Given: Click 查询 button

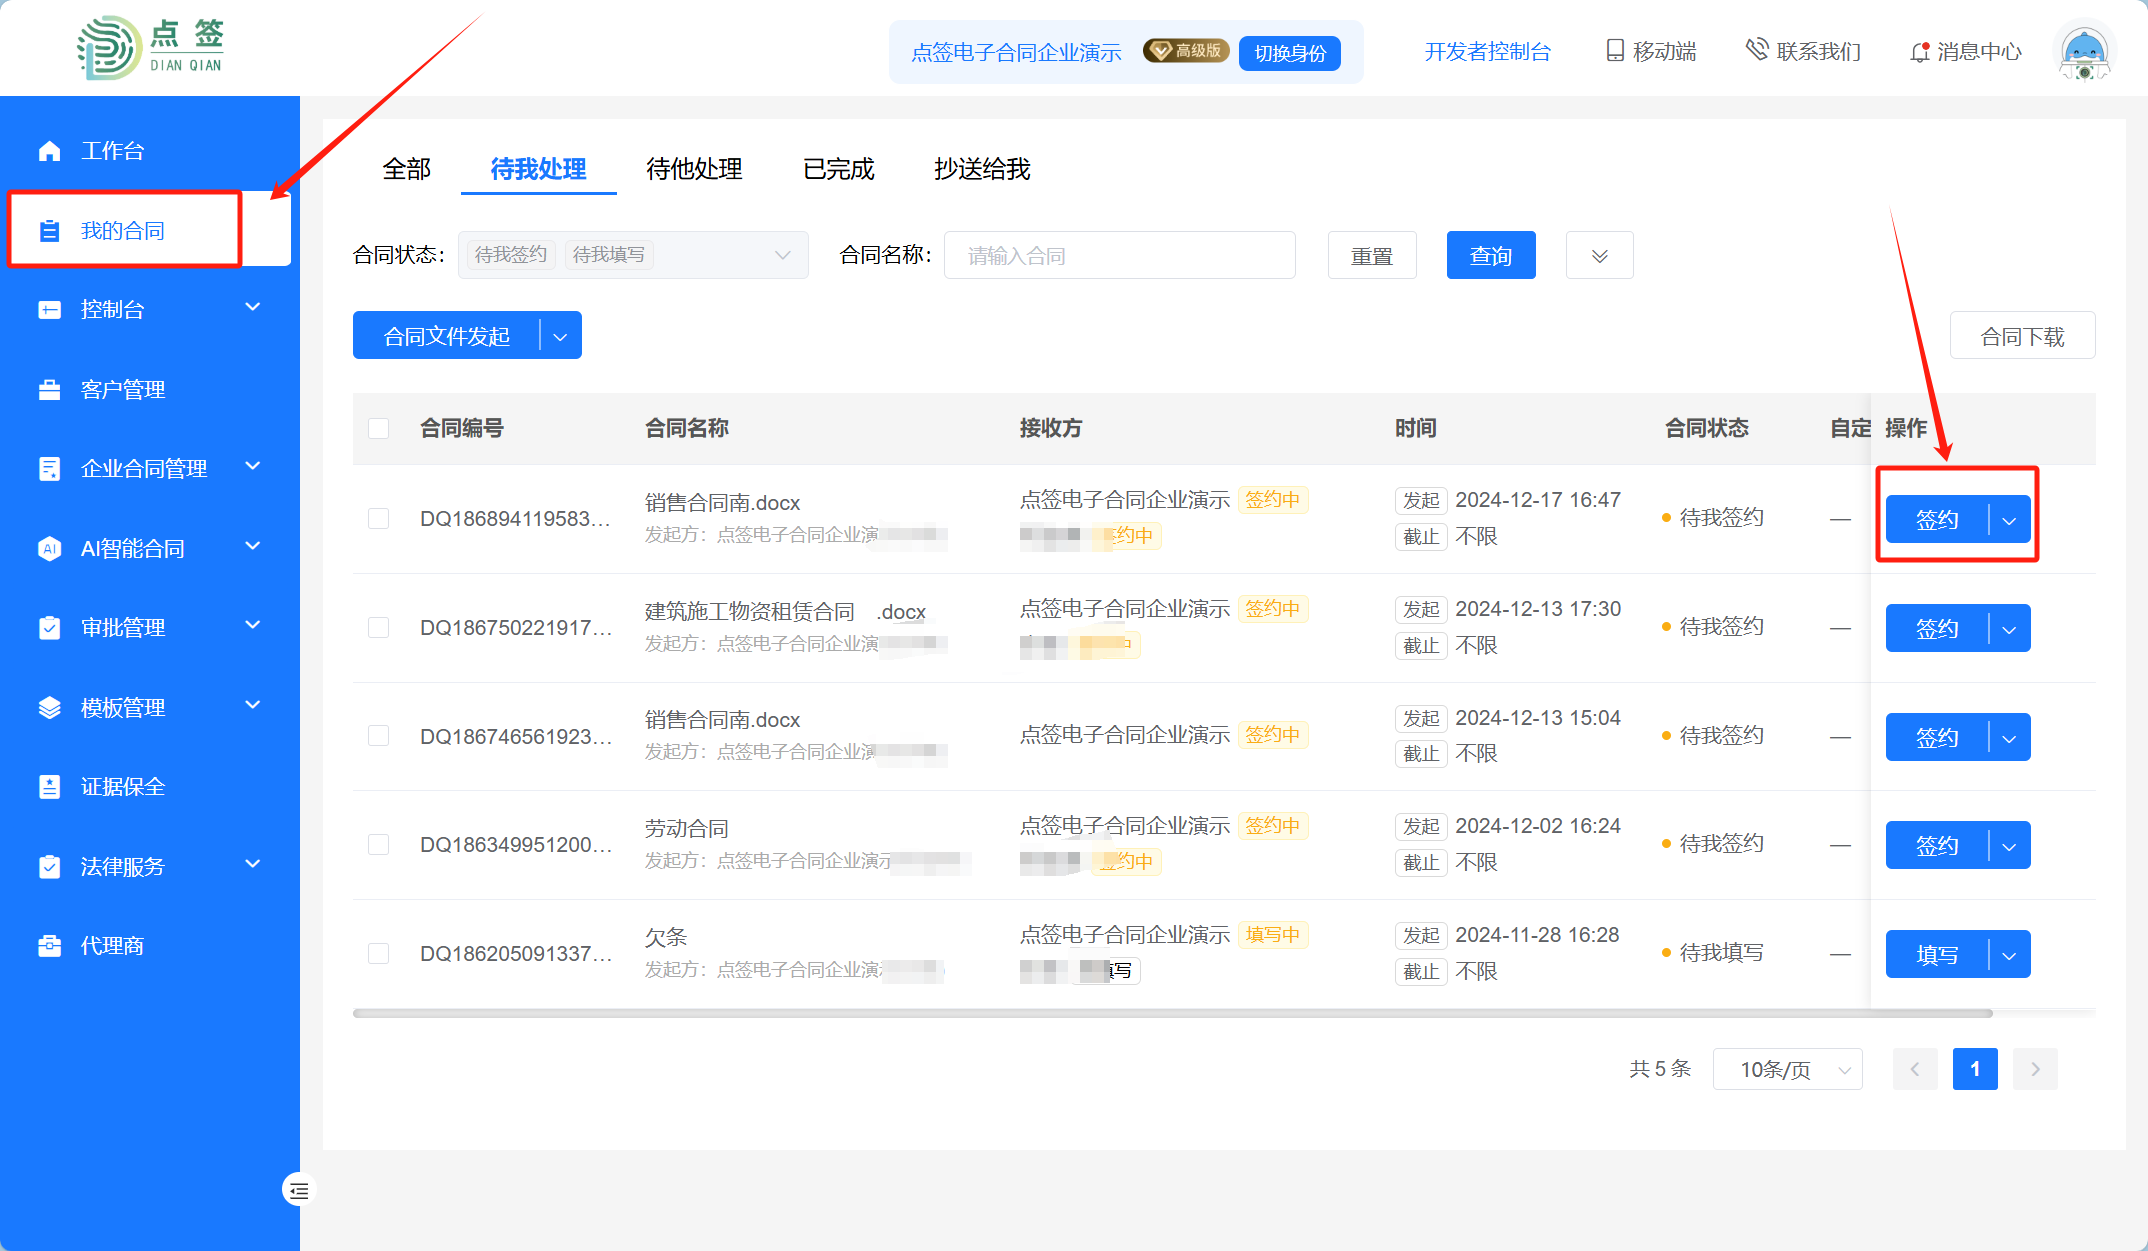Looking at the screenshot, I should pyautogui.click(x=1491, y=256).
